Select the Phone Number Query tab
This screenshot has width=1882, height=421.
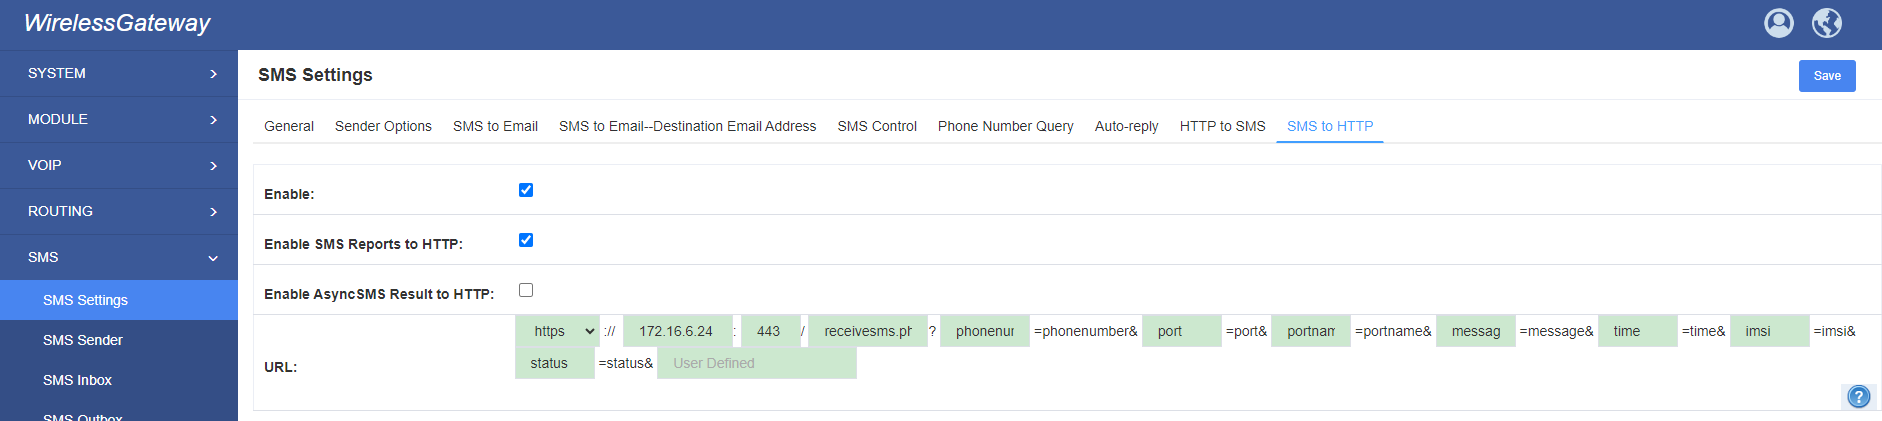1005,126
